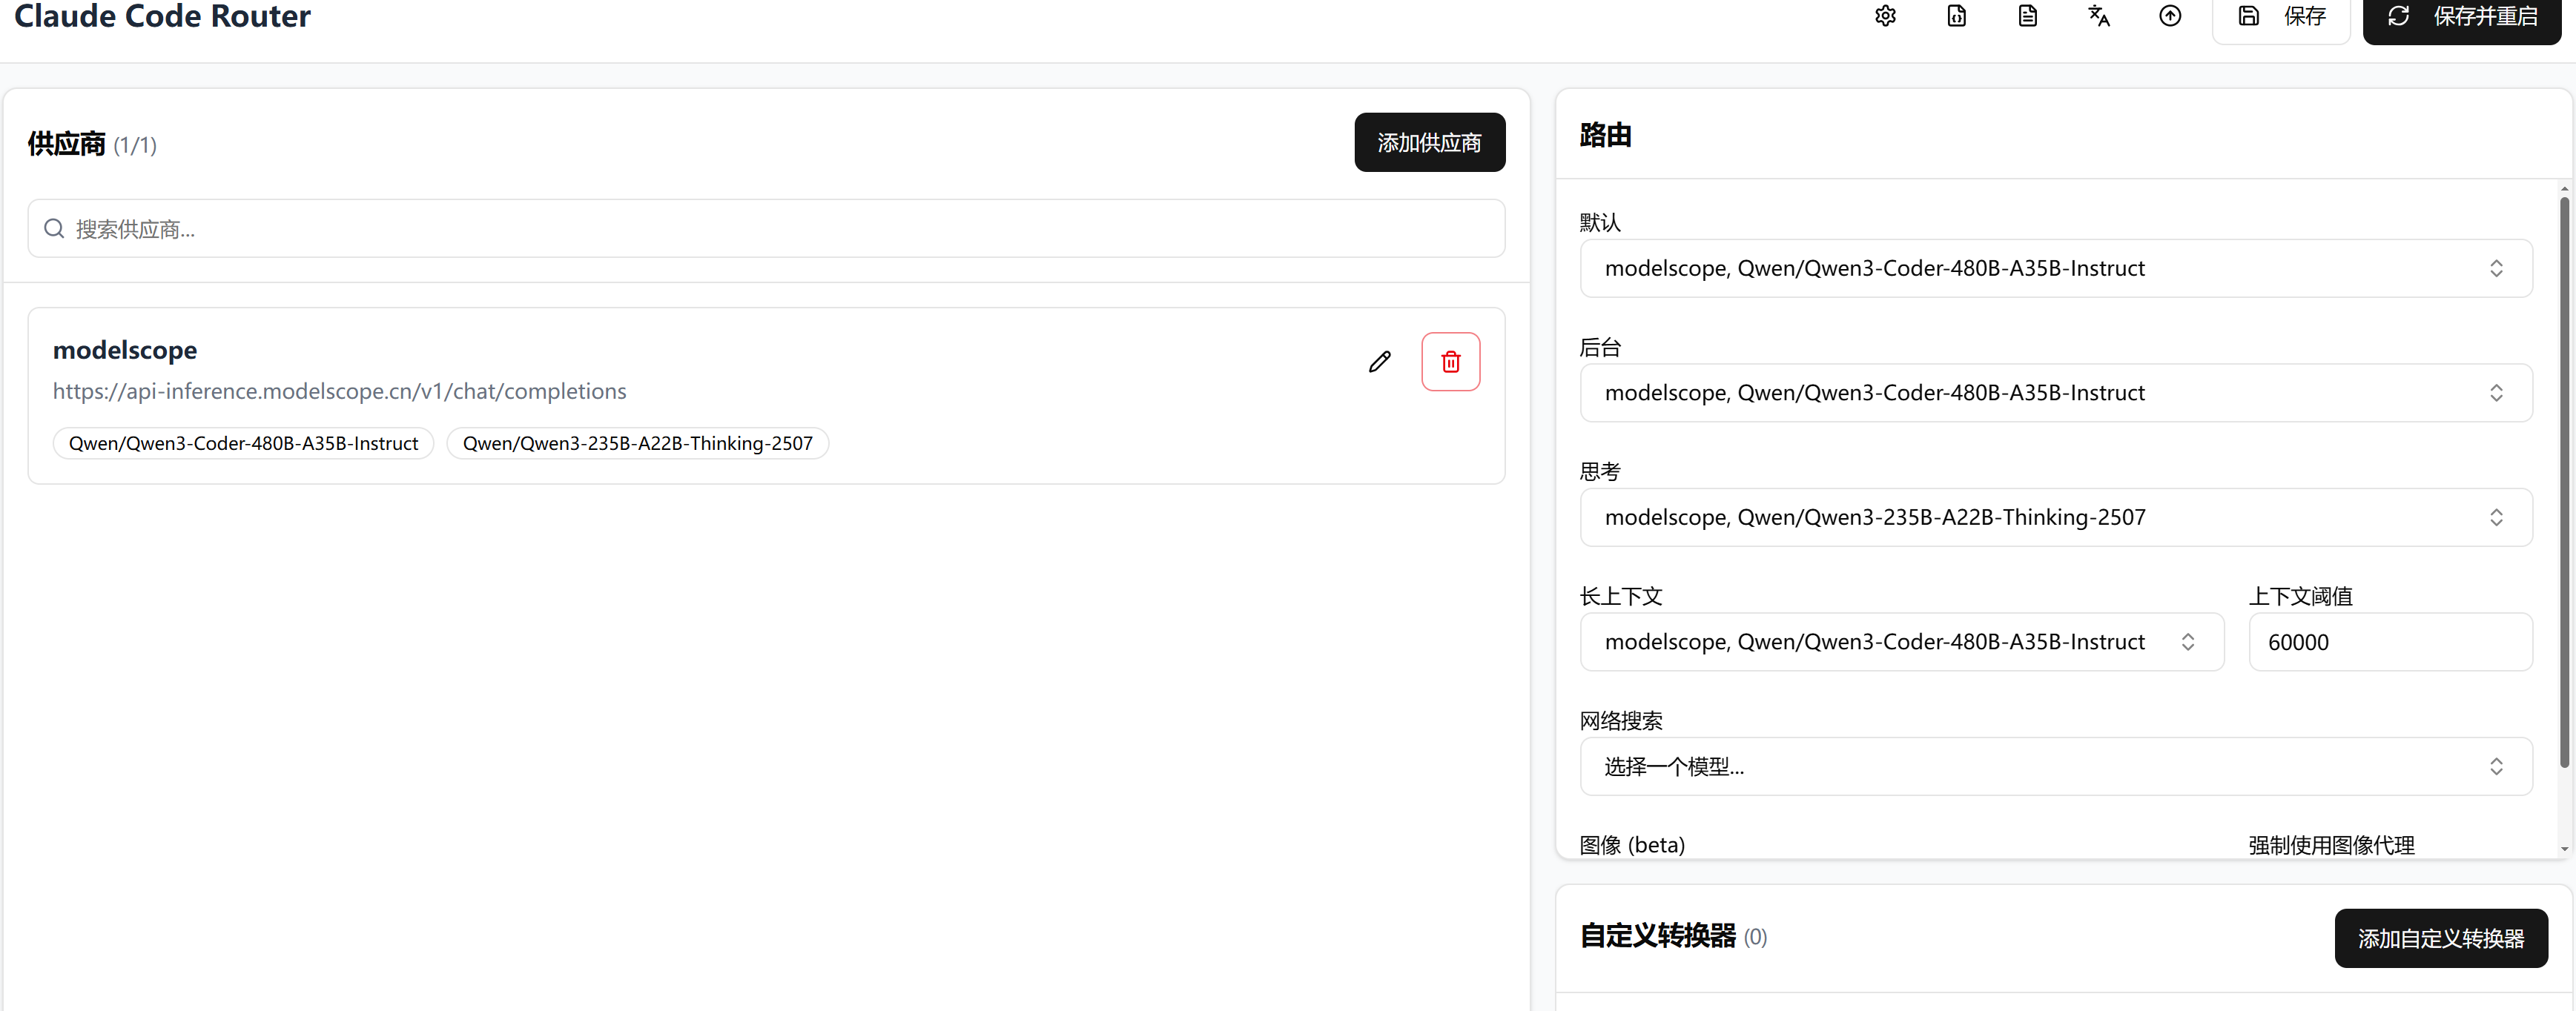Edit modelscope provider with pencil icon

1379,362
